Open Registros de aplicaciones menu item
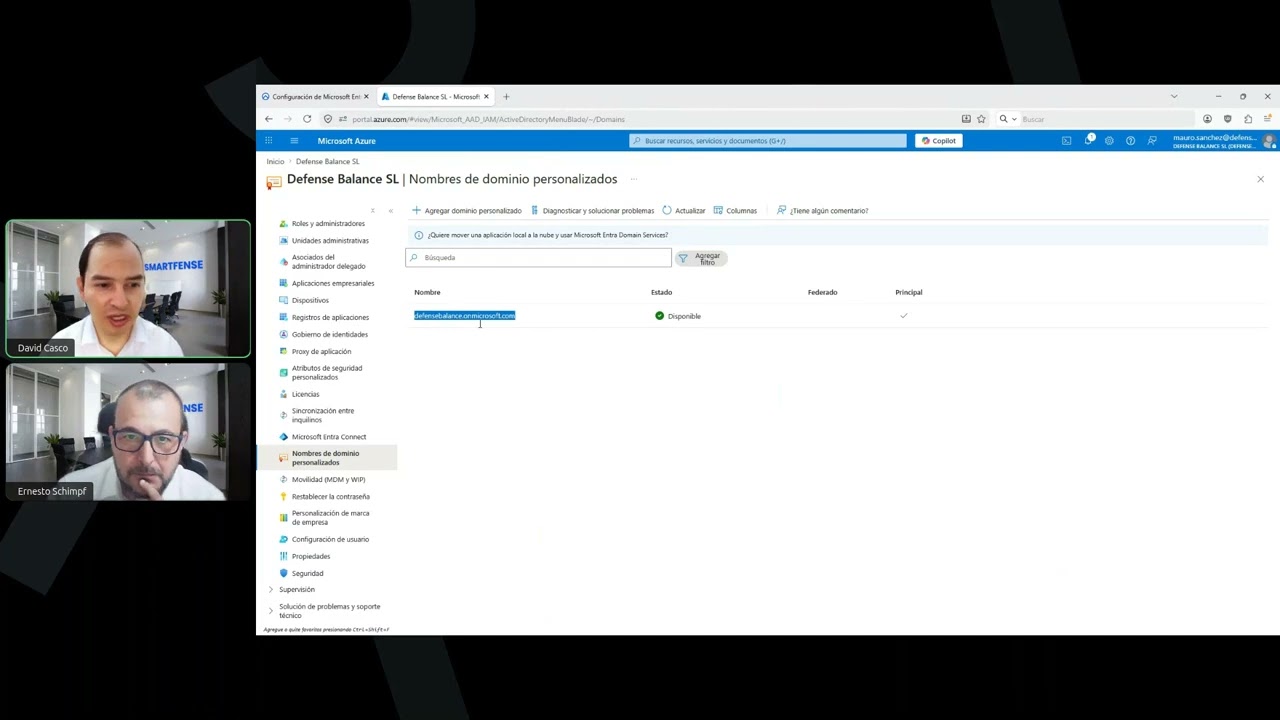Screen dimensions: 1280x720 pyautogui.click(x=330, y=317)
